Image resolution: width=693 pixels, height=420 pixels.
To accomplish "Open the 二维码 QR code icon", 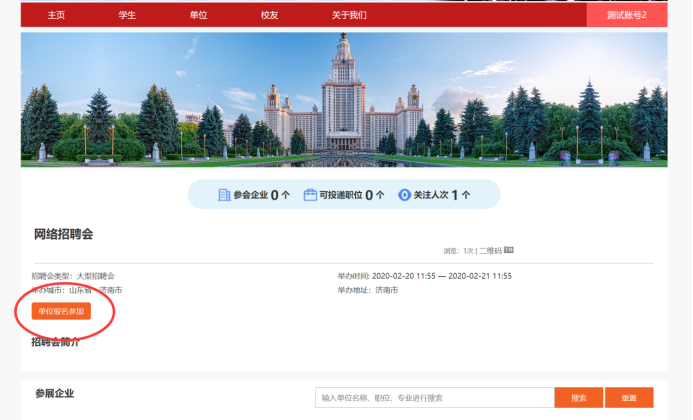I will point(508,250).
